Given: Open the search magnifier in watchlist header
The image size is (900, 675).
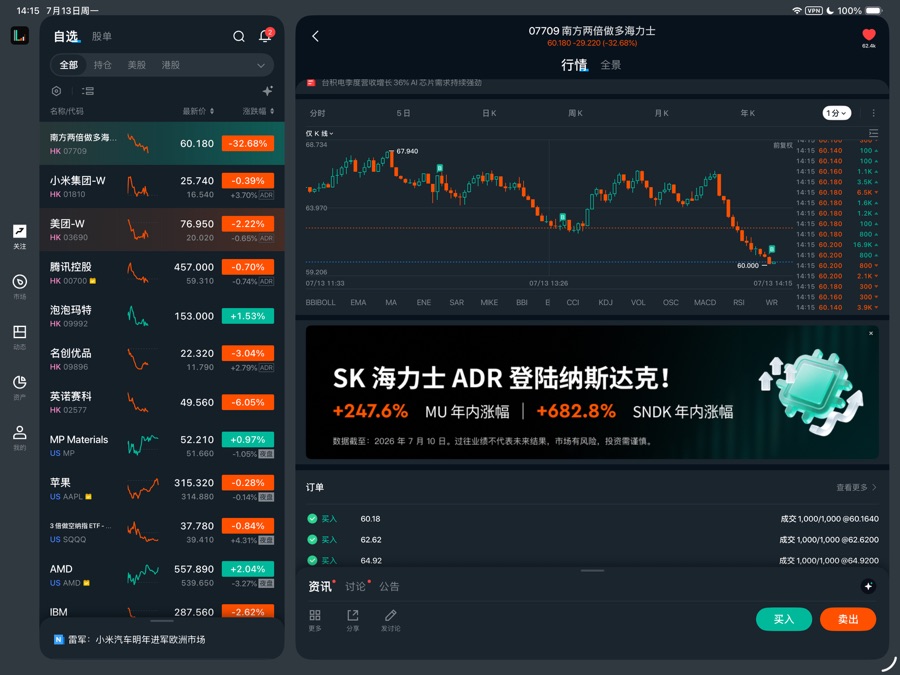Looking at the screenshot, I should [x=239, y=37].
